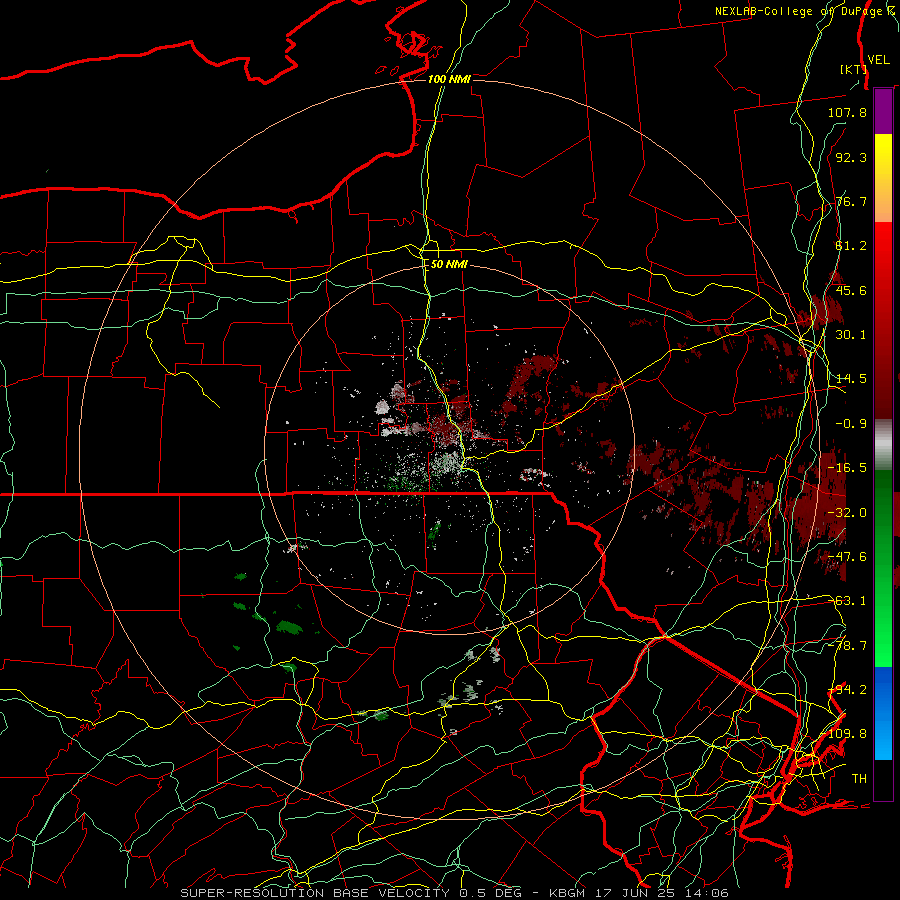This screenshot has height=900, width=900.
Task: Click the -0.9 velocity scale value
Action: 851,424
